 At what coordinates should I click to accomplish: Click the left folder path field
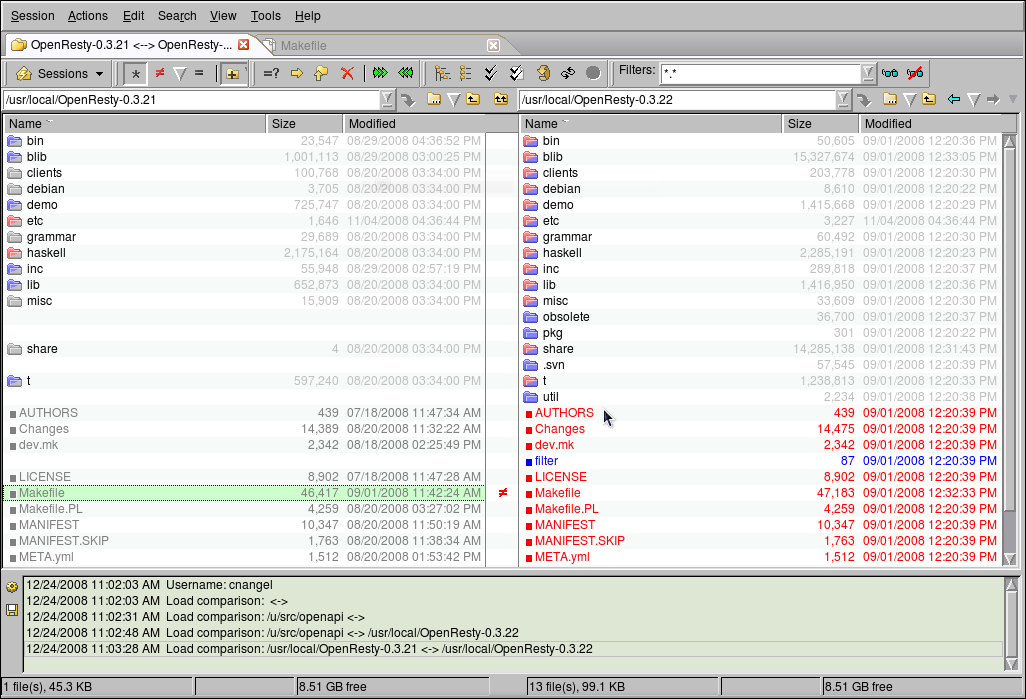tap(192, 99)
